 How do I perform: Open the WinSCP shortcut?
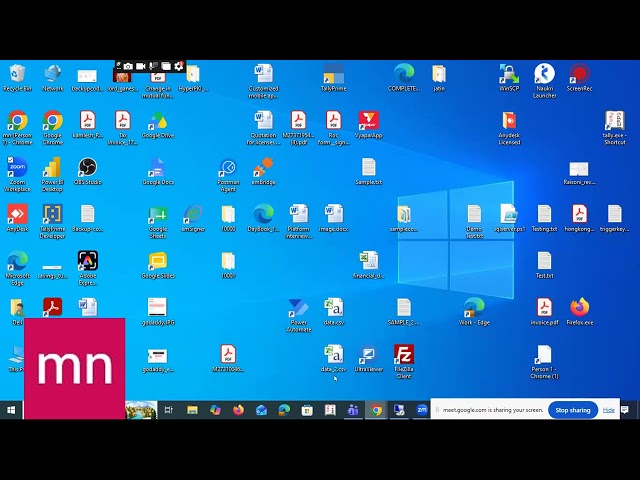coord(509,78)
